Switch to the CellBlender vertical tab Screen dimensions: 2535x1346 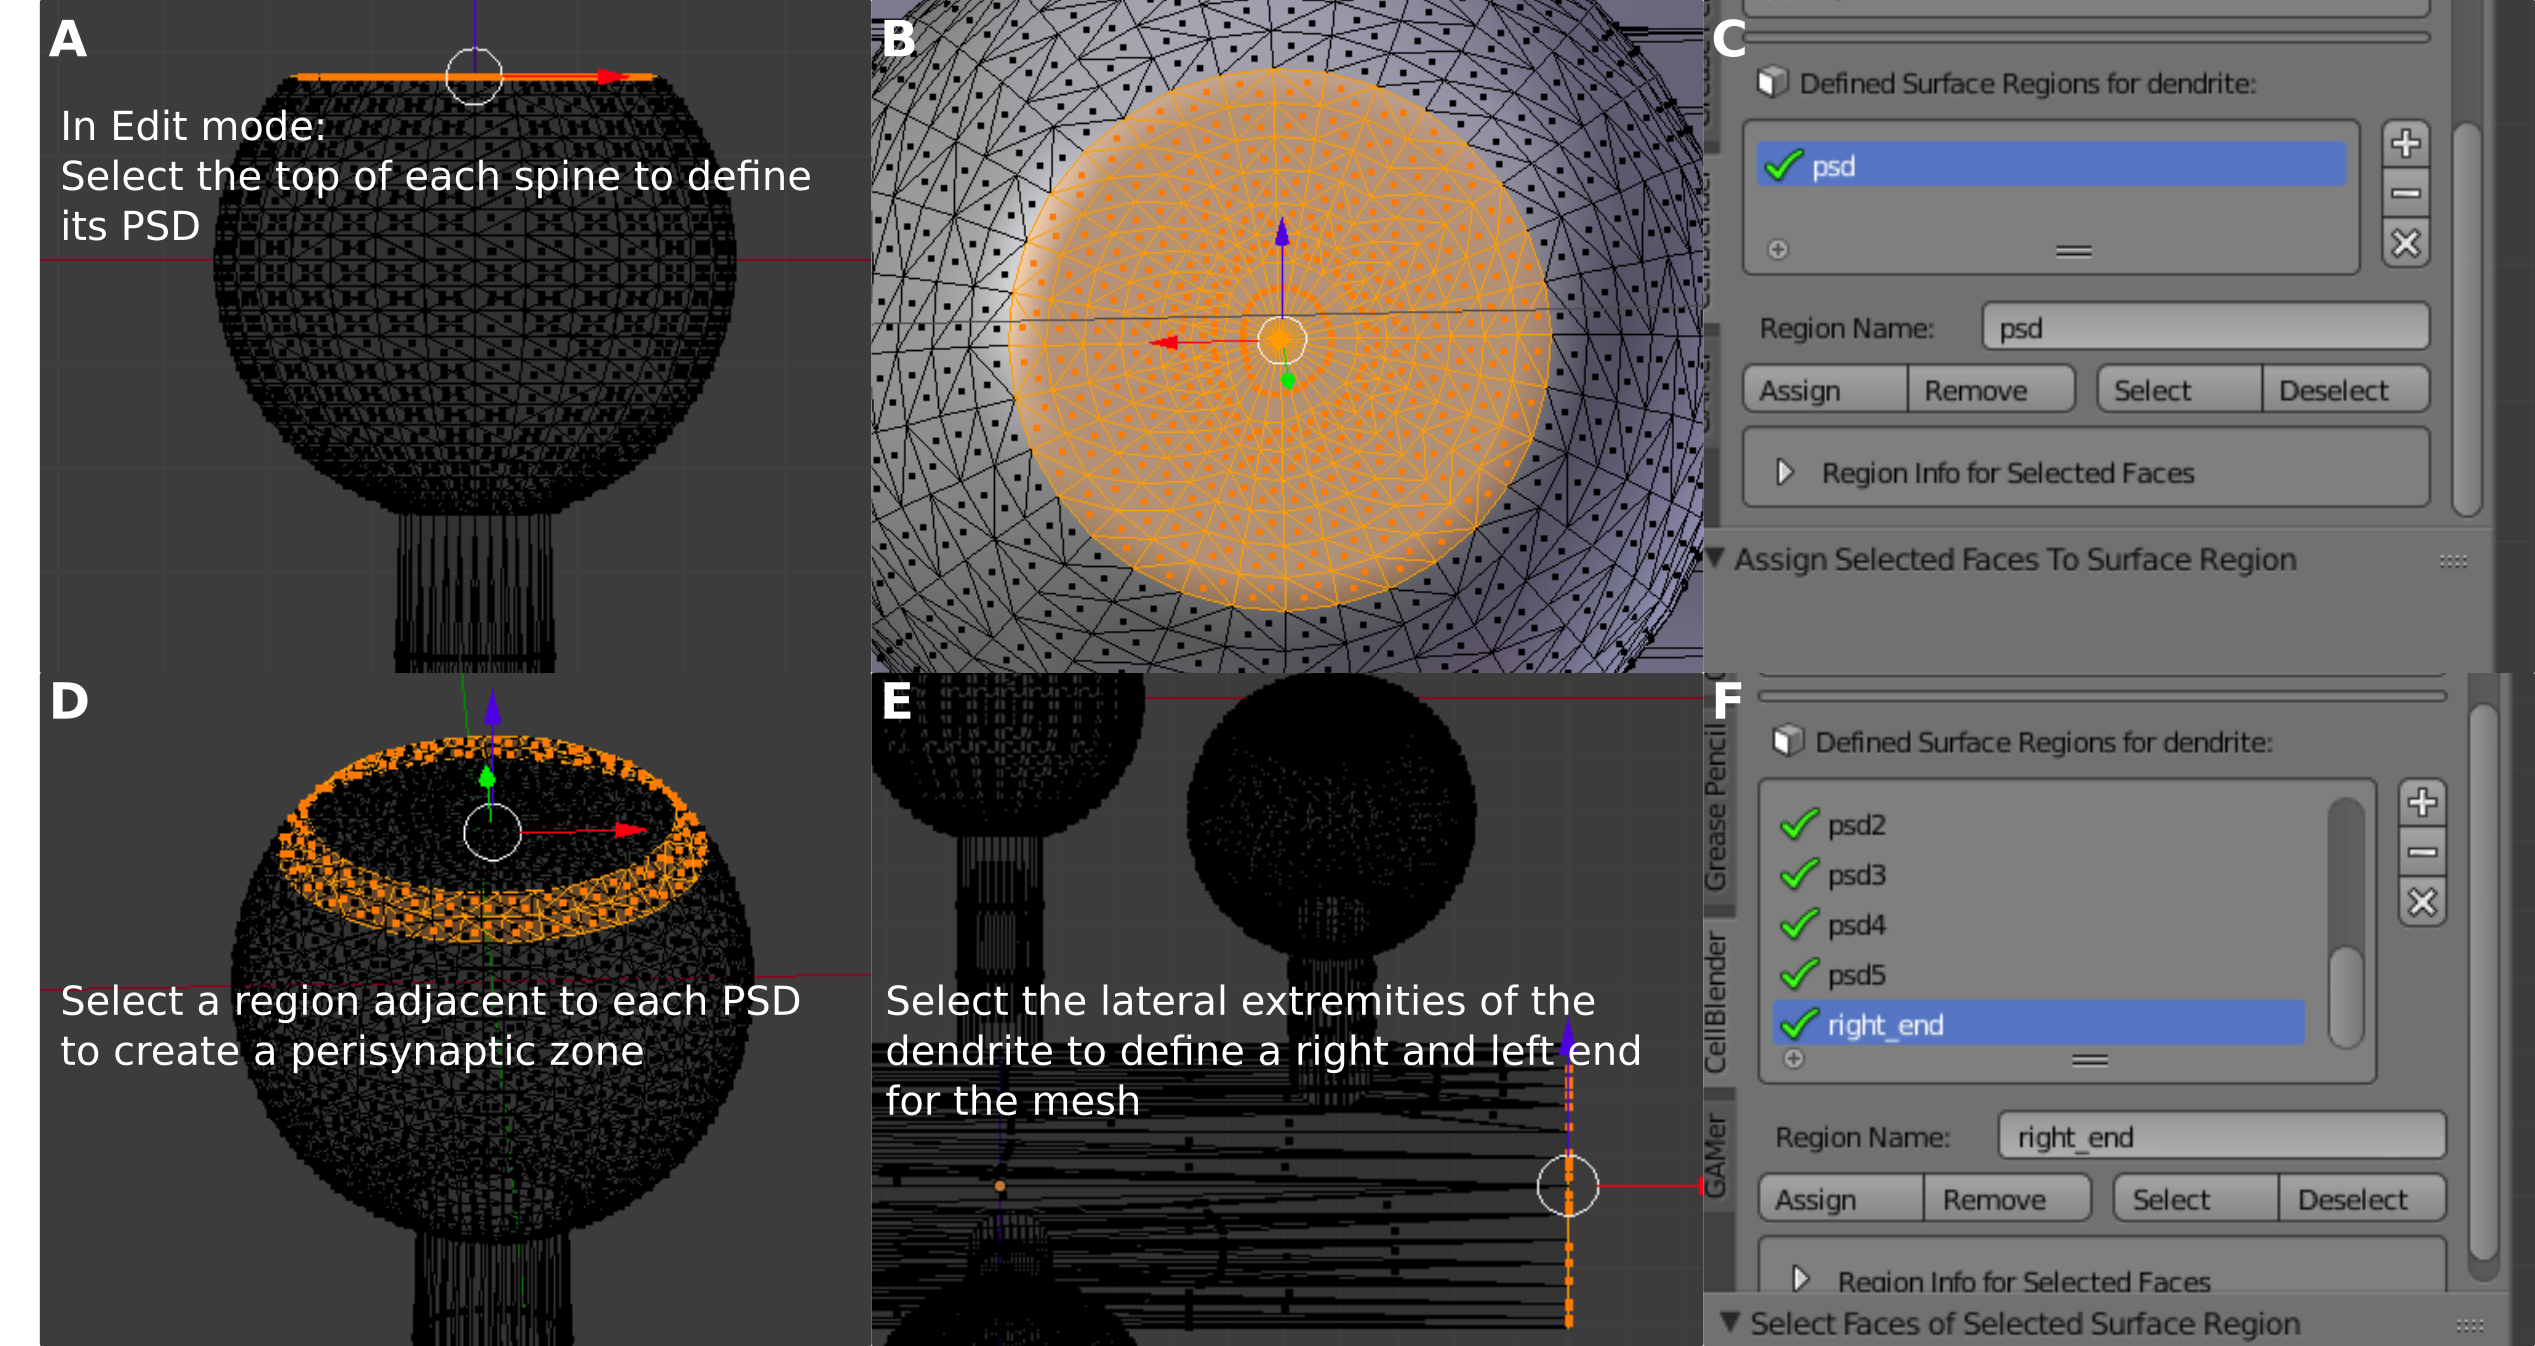coord(1716,1002)
